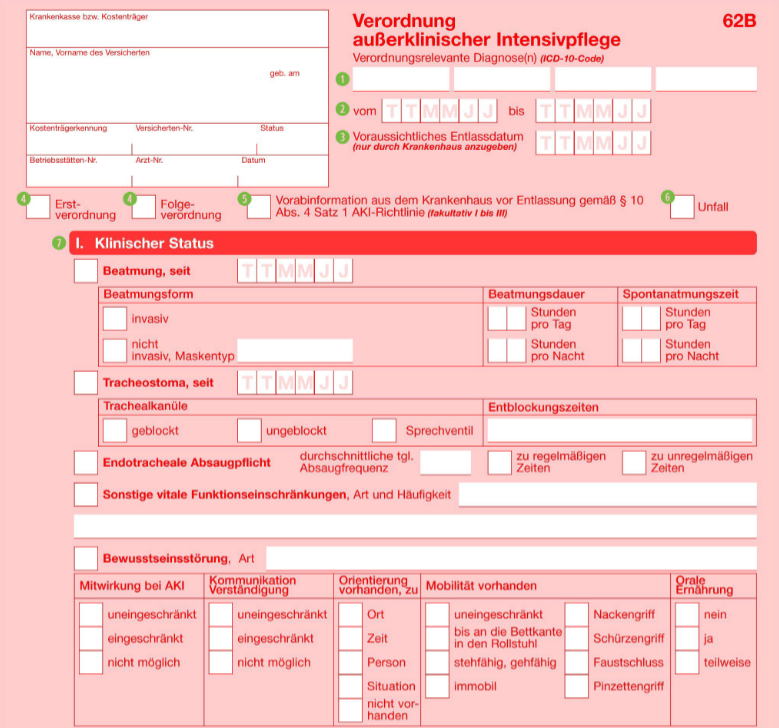Screen dimensions: 779x728
Task: Check the Nackengriff box
Action: click(x=577, y=614)
